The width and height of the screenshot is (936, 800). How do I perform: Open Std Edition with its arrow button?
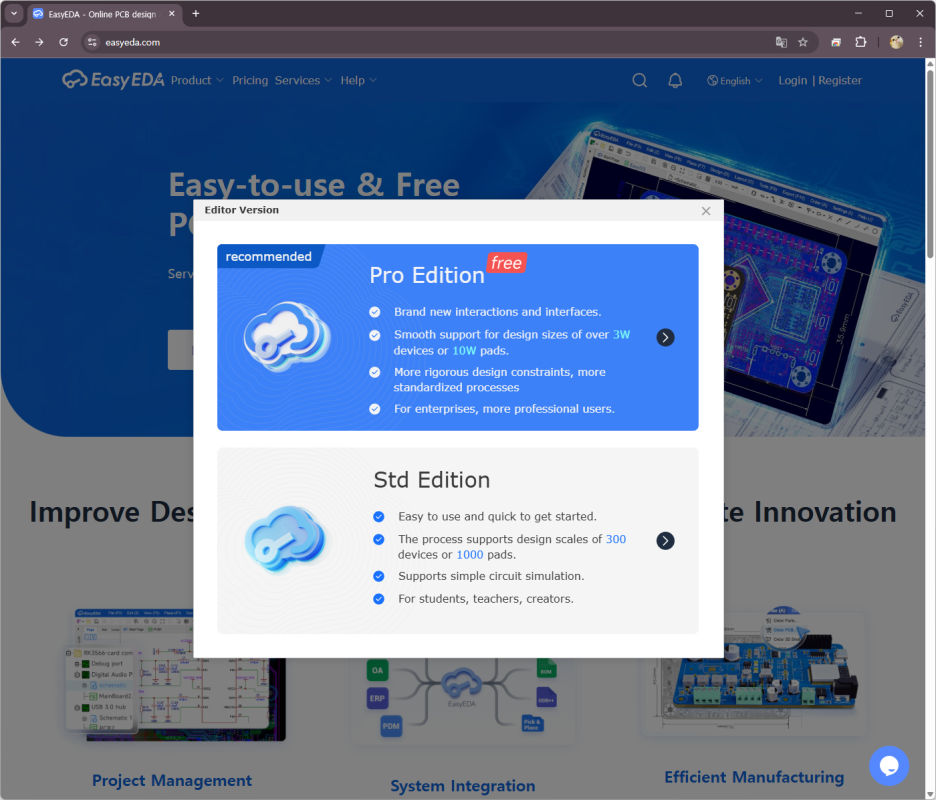[665, 540]
